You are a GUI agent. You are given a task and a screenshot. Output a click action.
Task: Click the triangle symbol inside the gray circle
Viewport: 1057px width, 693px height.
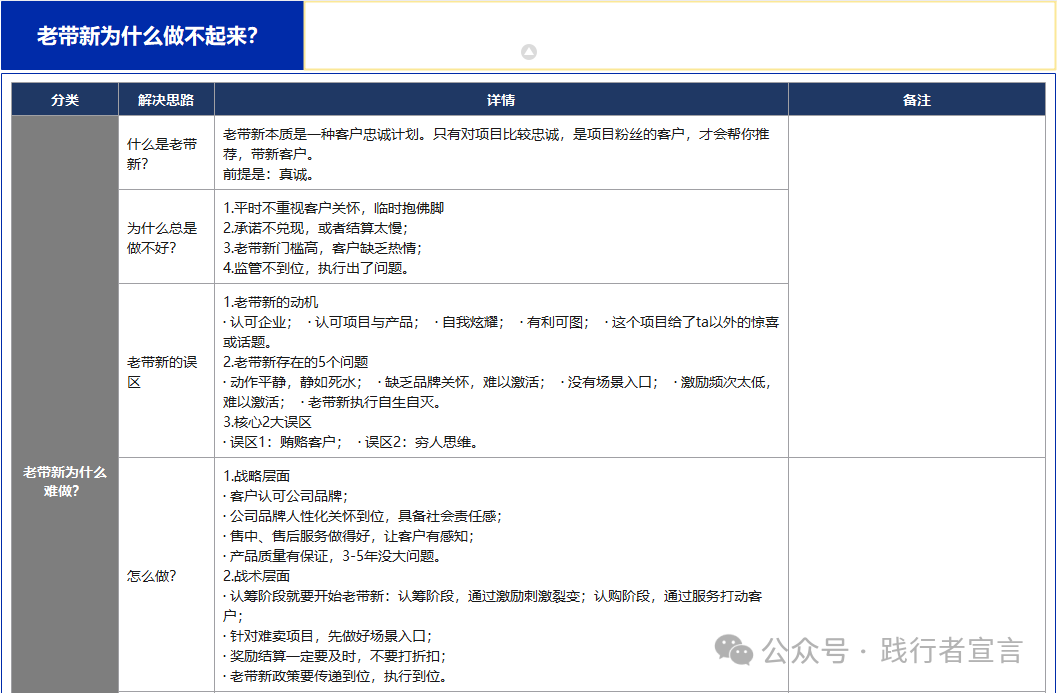(528, 51)
